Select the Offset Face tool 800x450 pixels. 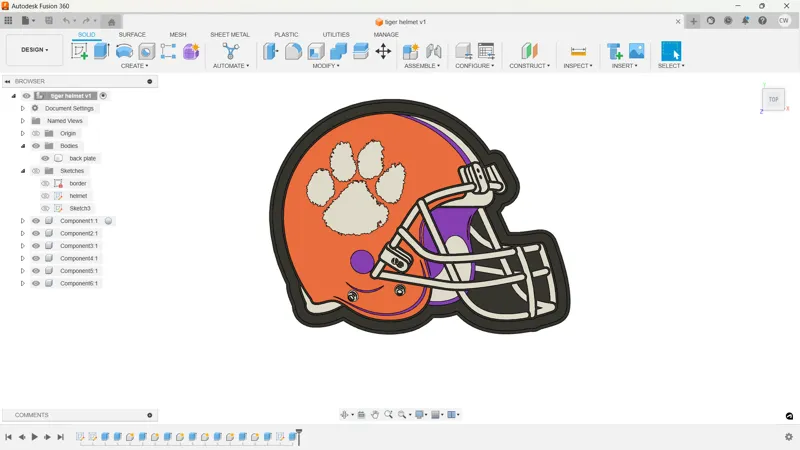point(361,51)
